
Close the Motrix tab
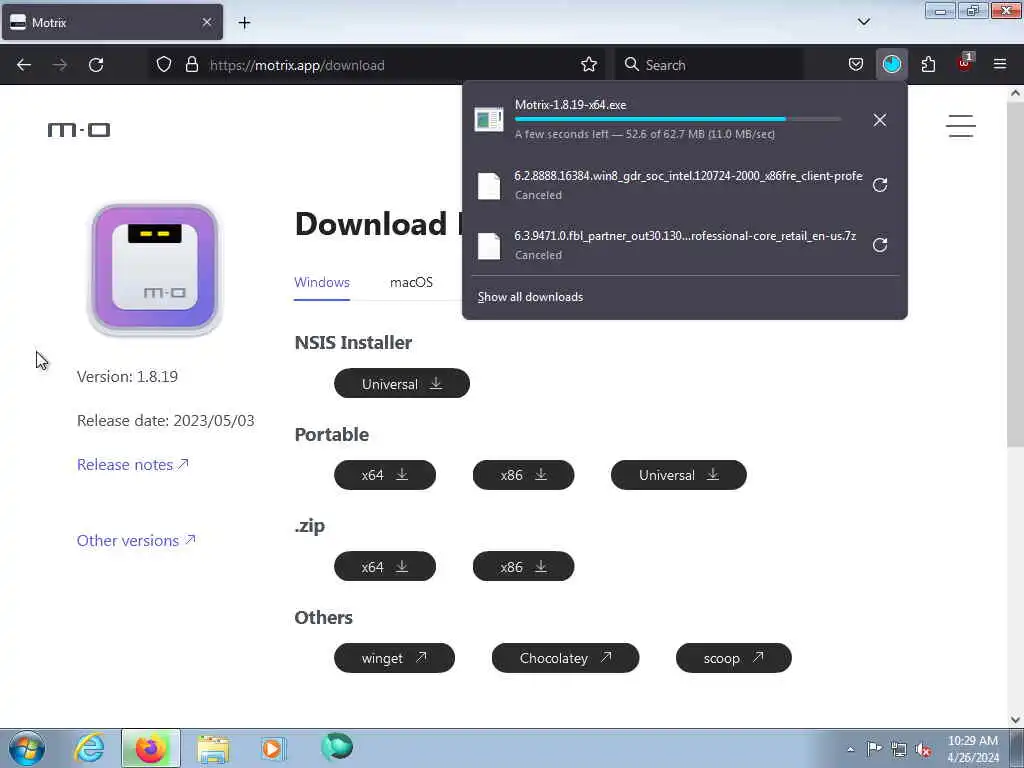(207, 22)
